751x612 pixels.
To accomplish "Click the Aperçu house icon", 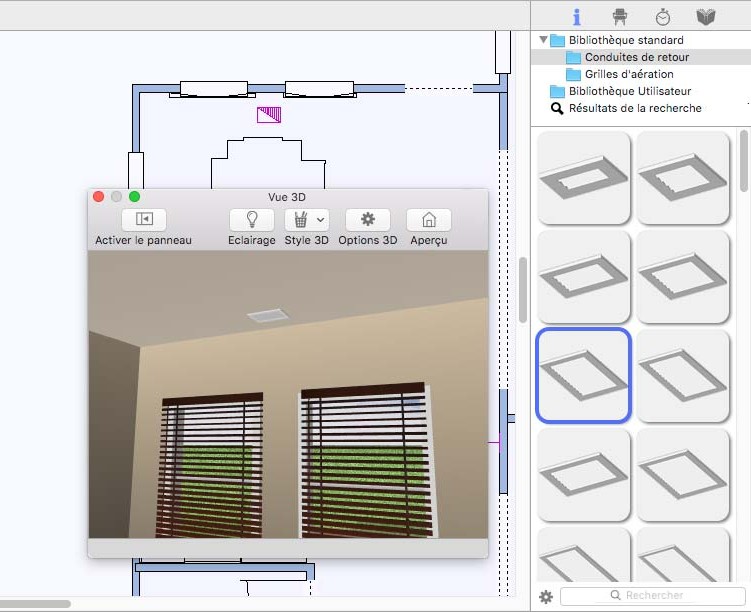I will pos(428,220).
